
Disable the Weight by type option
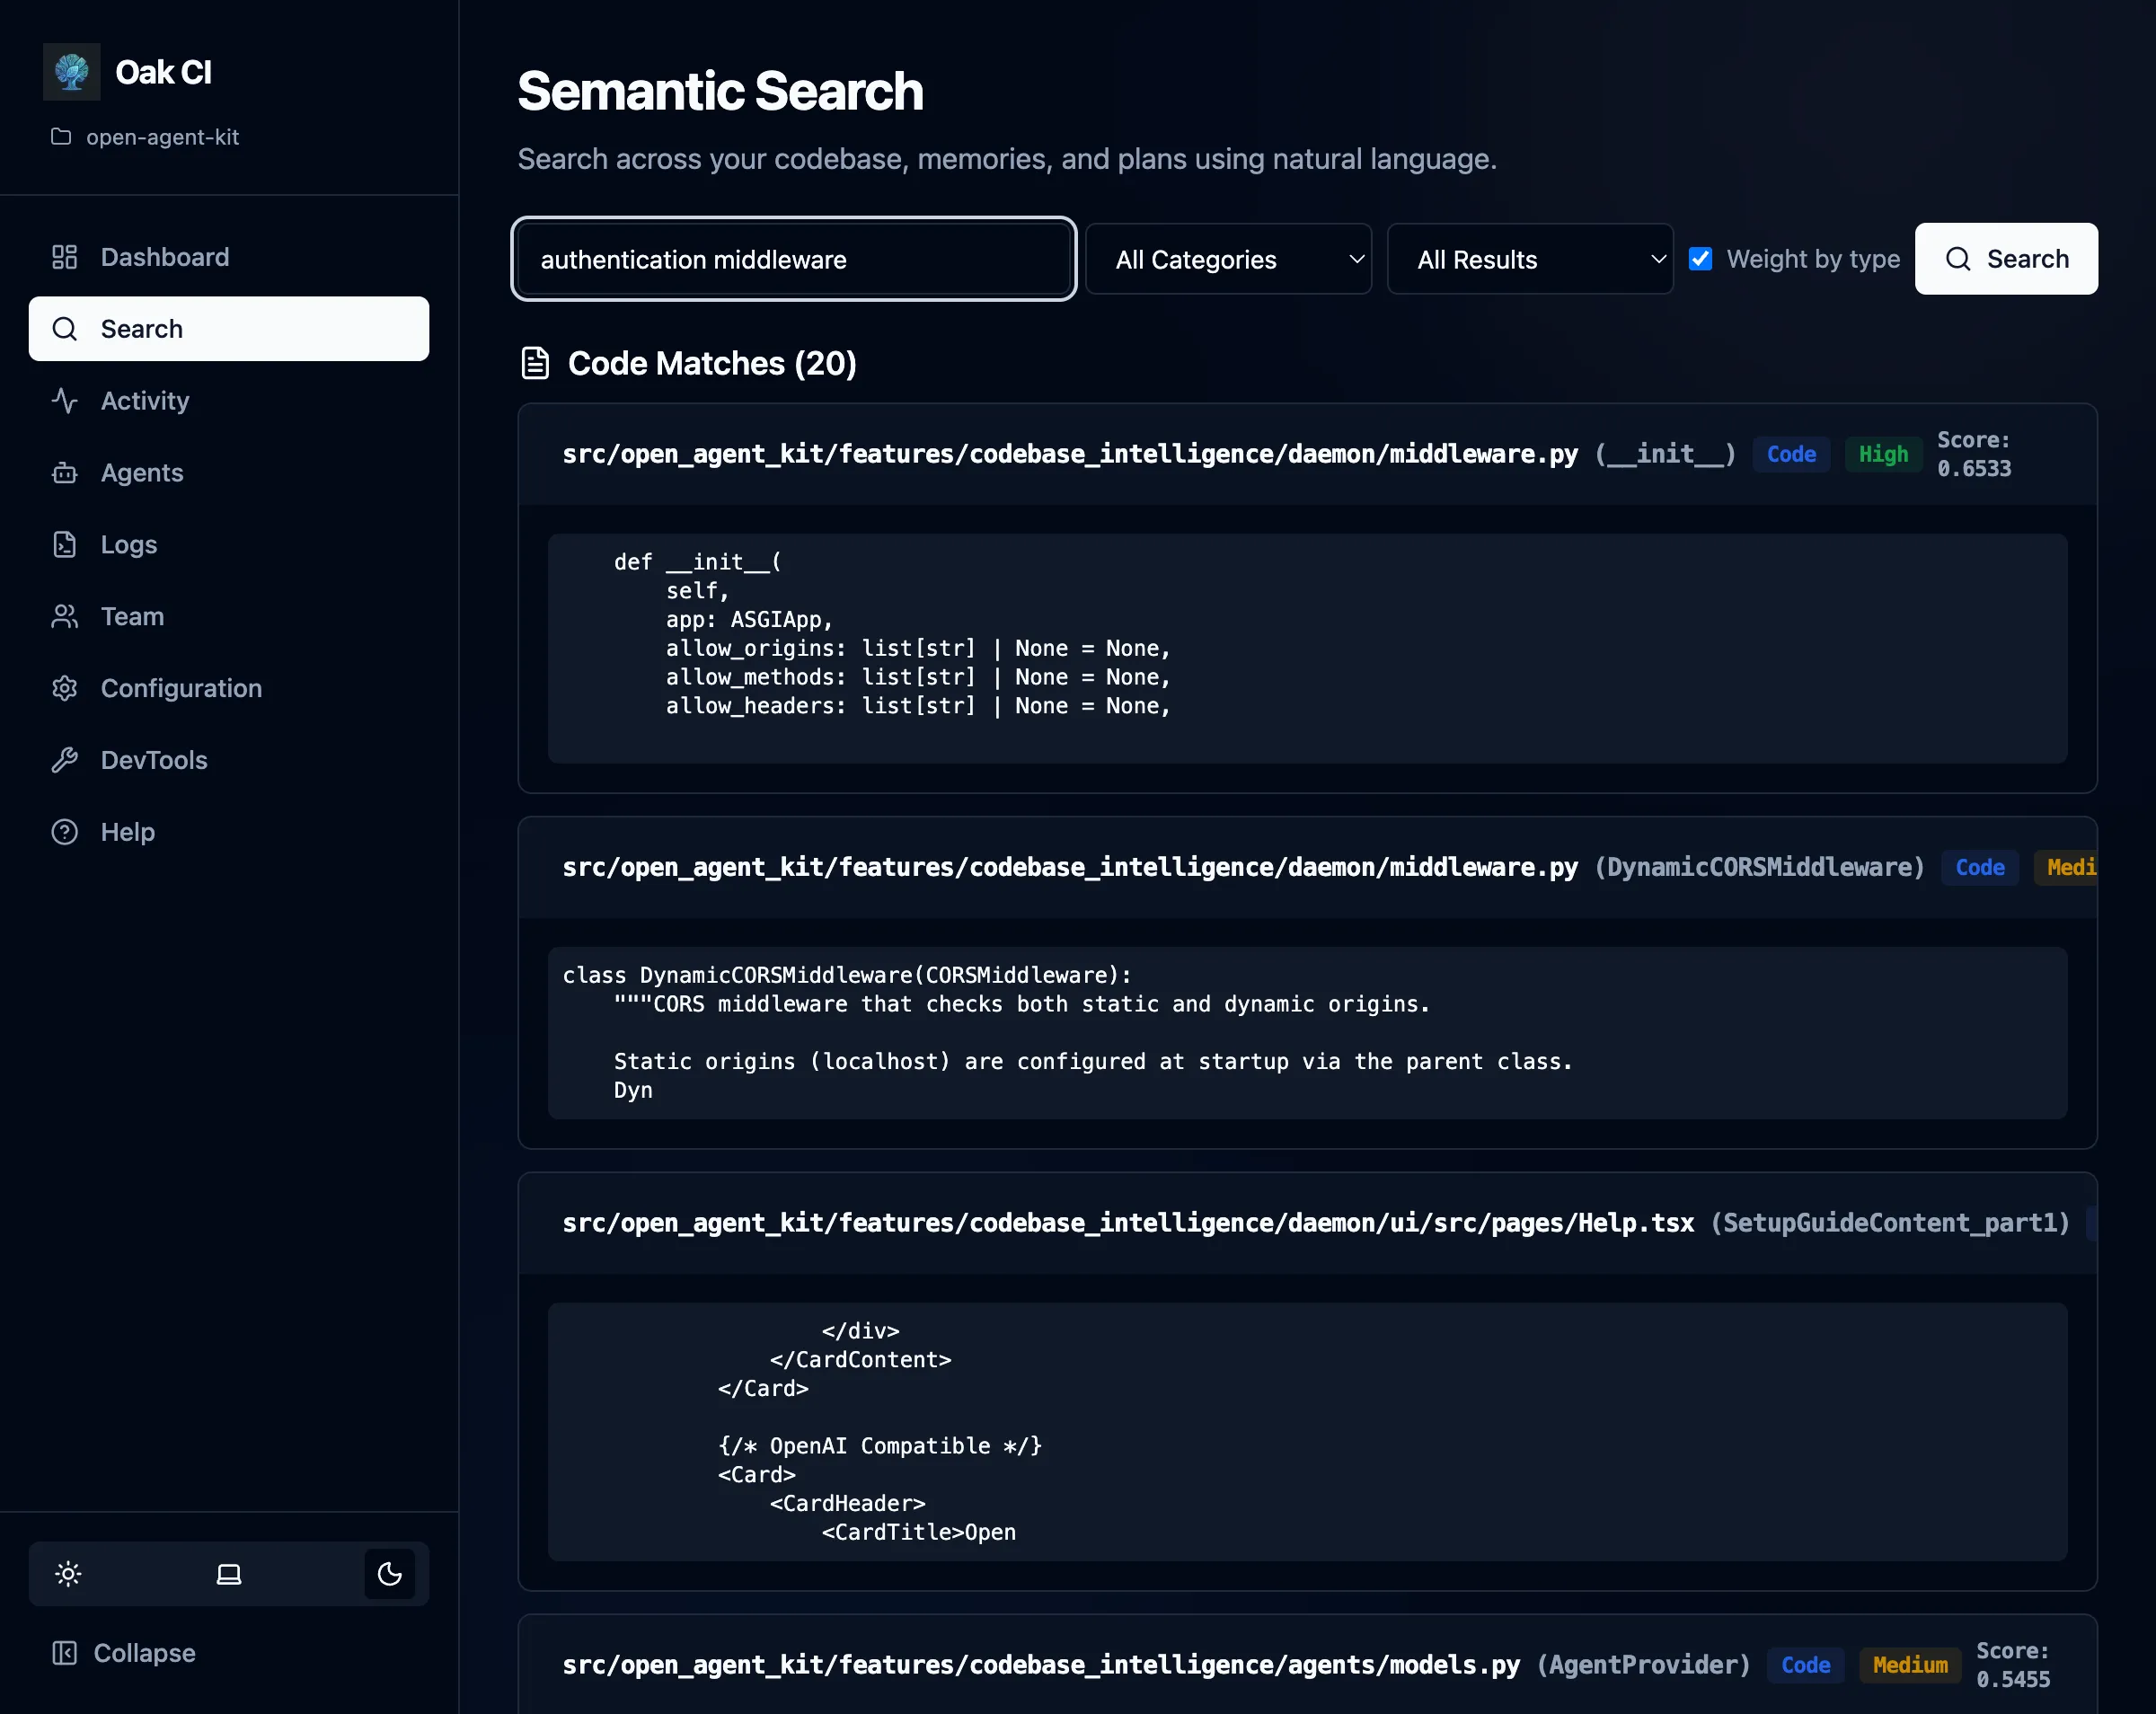[x=1701, y=258]
